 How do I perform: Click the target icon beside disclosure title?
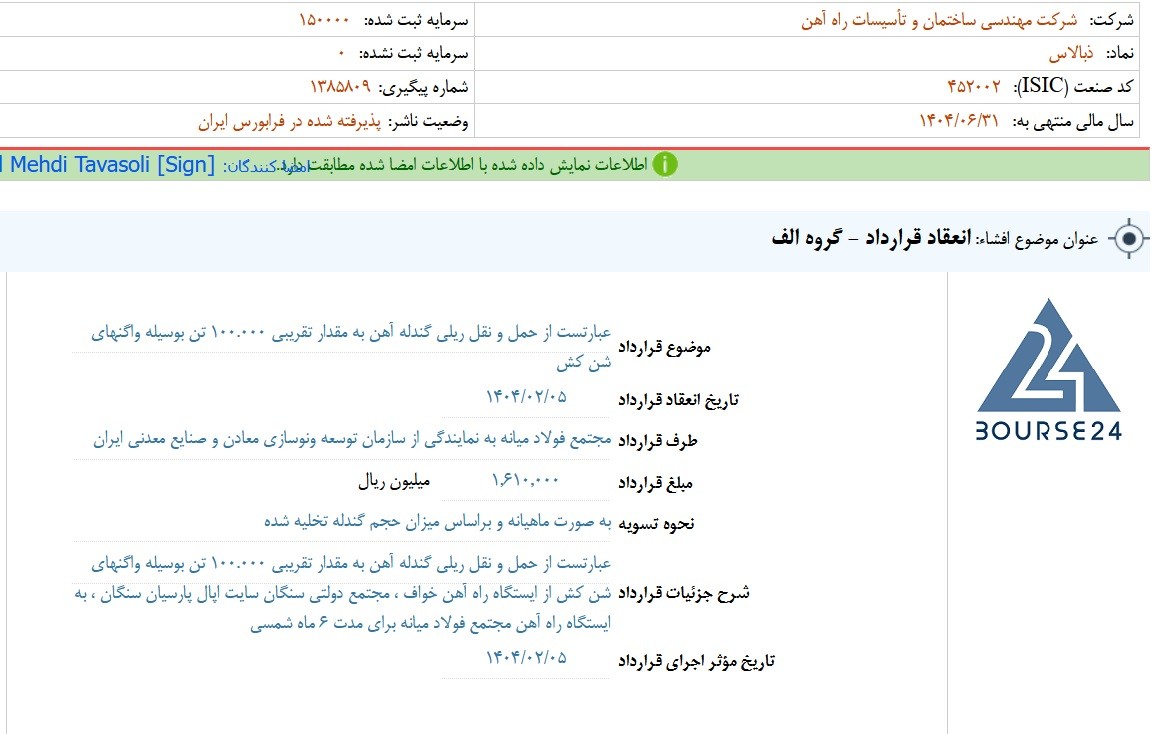click(x=1128, y=239)
